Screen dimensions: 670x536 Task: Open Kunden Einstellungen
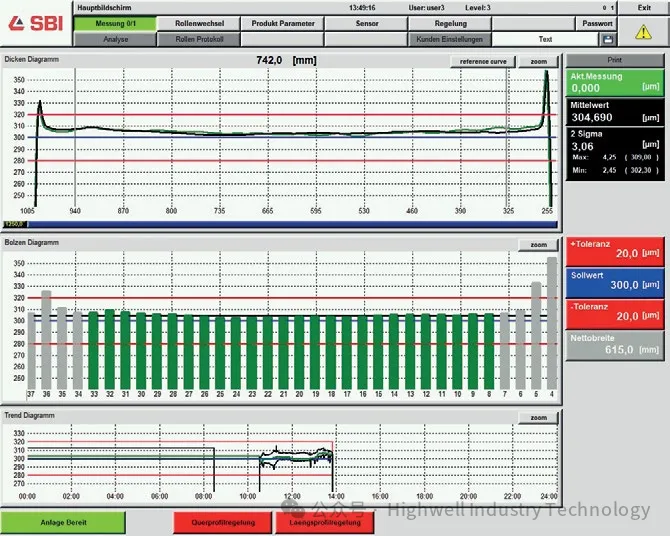(x=450, y=39)
